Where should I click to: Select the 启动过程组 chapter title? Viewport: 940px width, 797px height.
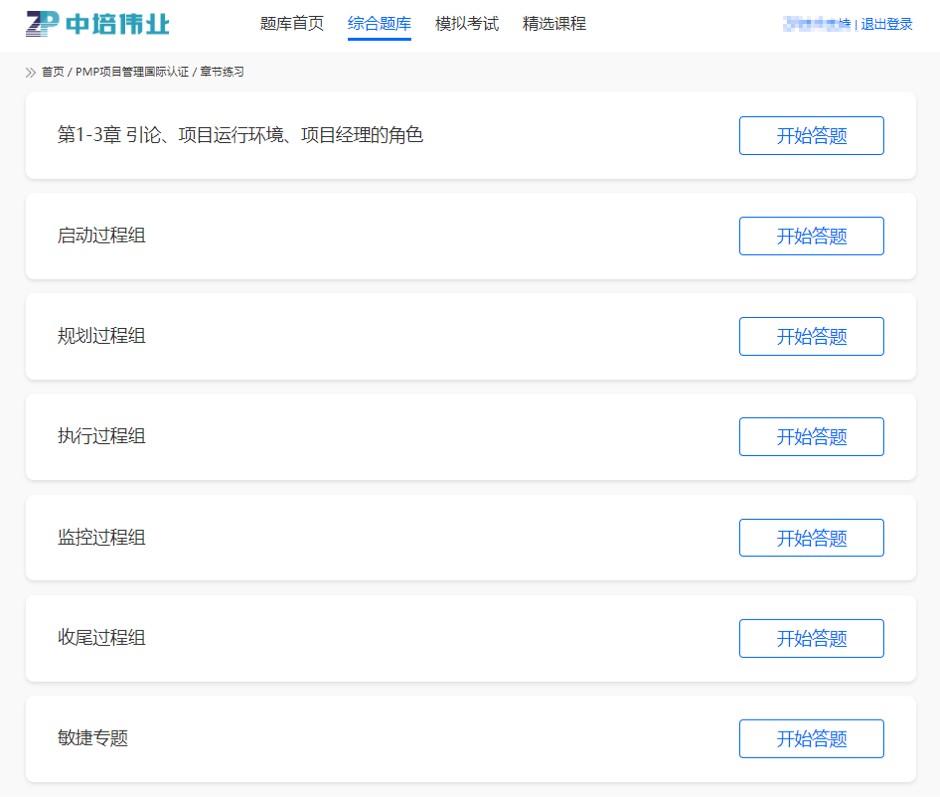[102, 236]
